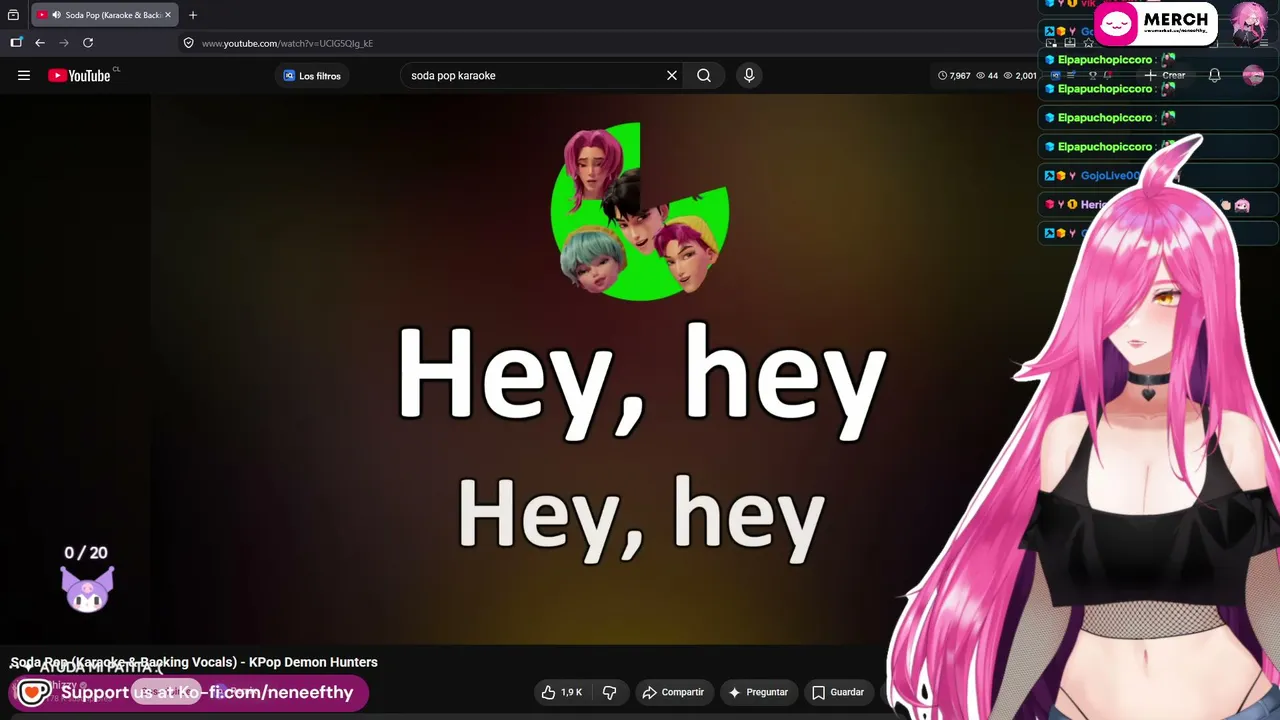Click the MERCH banner
This screenshot has width=1280, height=720.
[1155, 24]
